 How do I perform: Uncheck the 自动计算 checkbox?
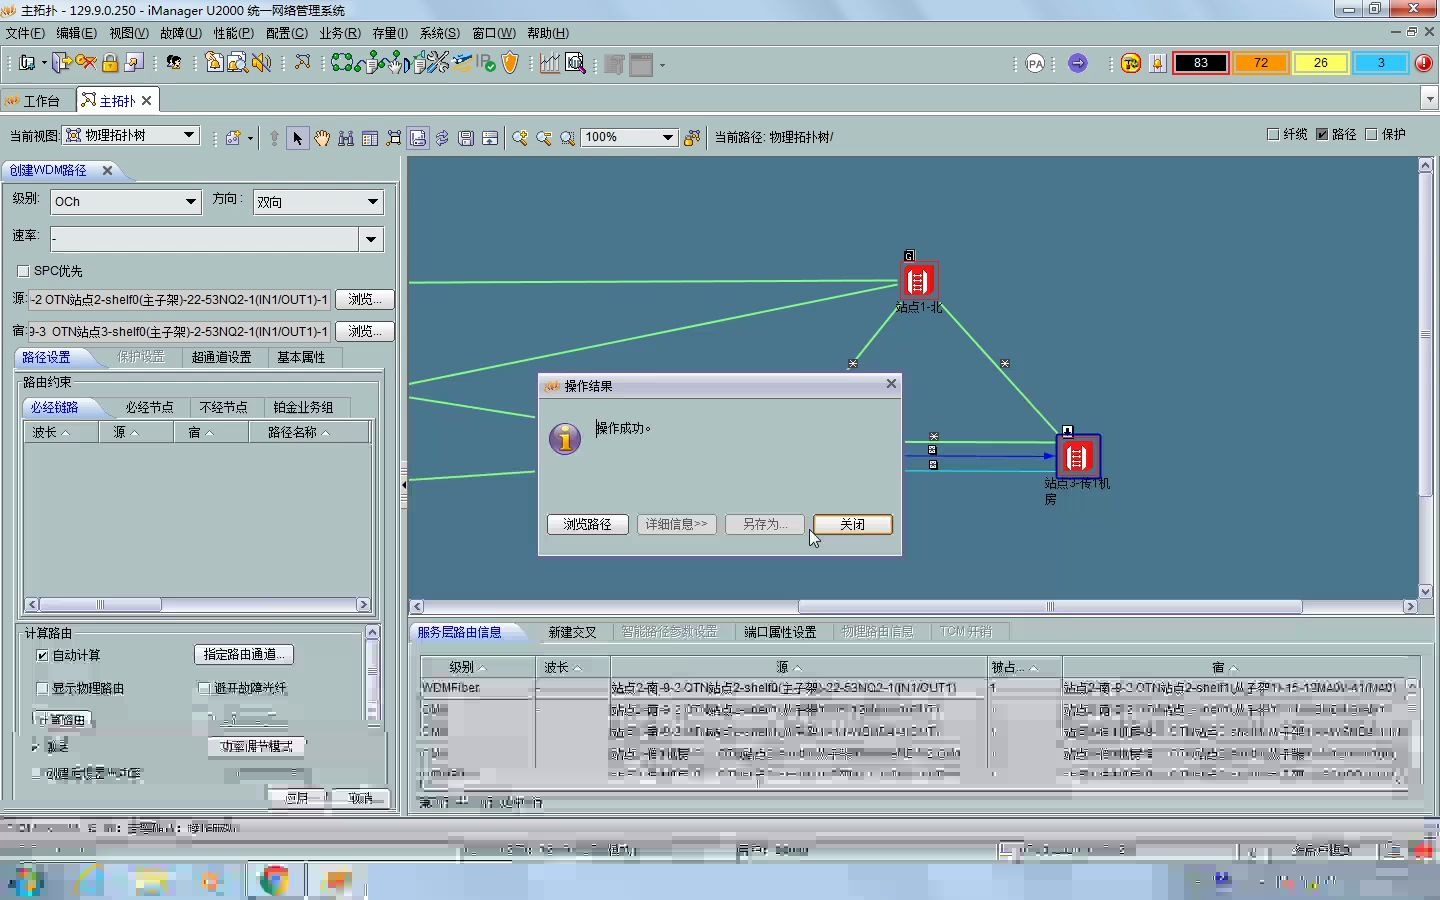coord(42,655)
